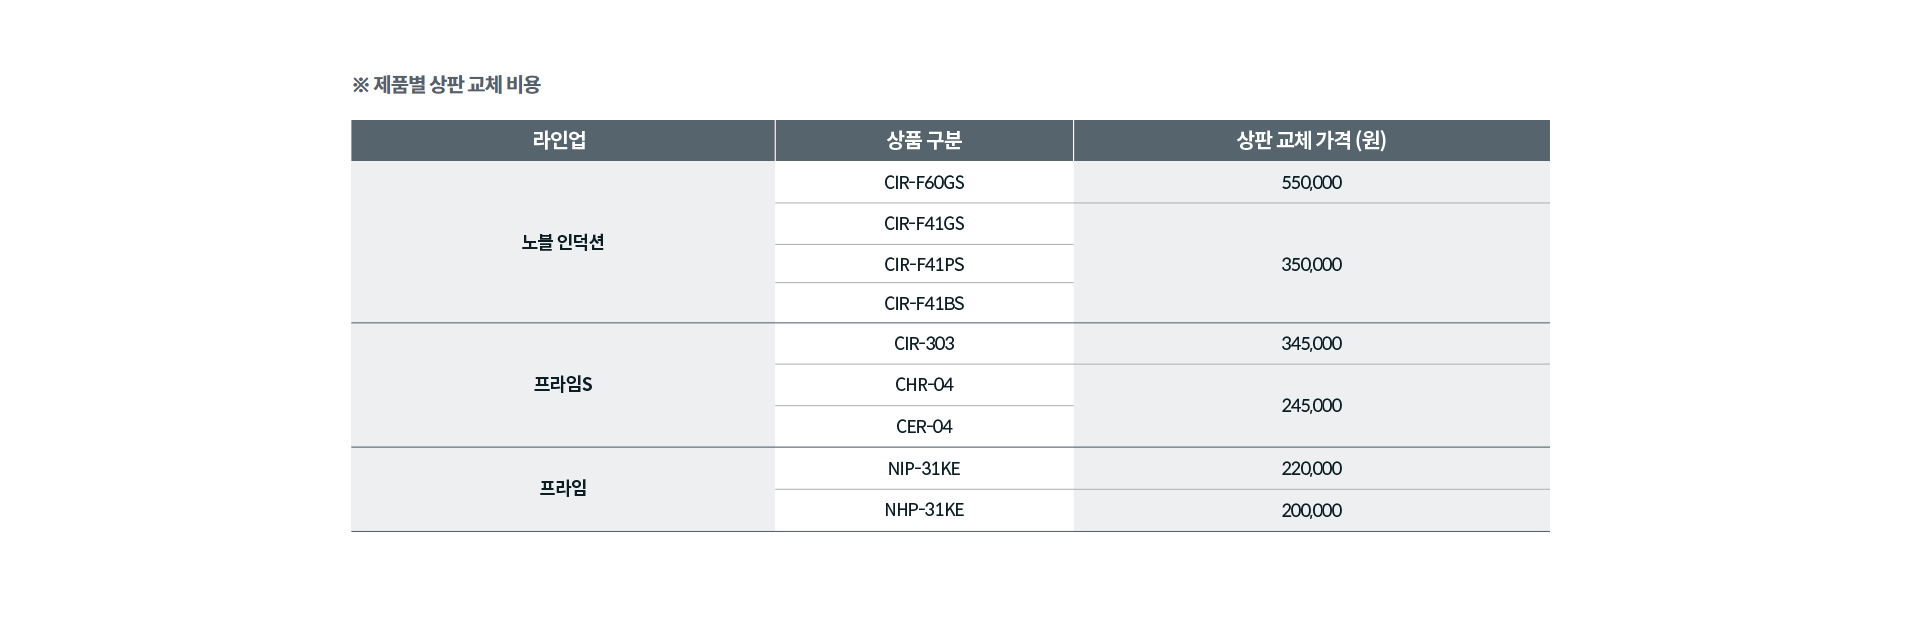Select the NHP-31KE model cell
This screenshot has height=623, width=1907.
pyautogui.click(x=923, y=510)
